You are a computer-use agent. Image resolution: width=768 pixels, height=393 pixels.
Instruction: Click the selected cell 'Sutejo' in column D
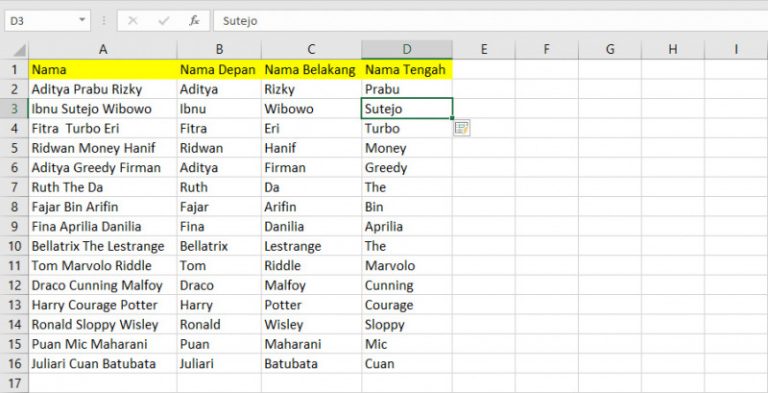407,109
